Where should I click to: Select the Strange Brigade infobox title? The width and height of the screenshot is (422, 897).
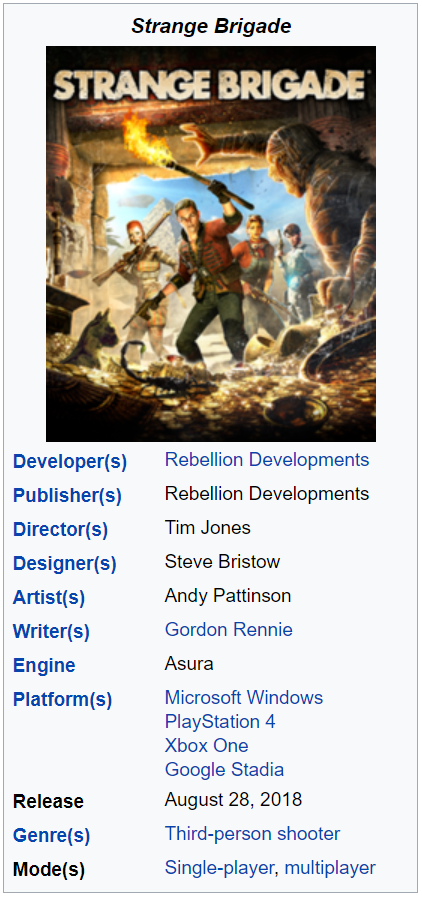click(212, 26)
